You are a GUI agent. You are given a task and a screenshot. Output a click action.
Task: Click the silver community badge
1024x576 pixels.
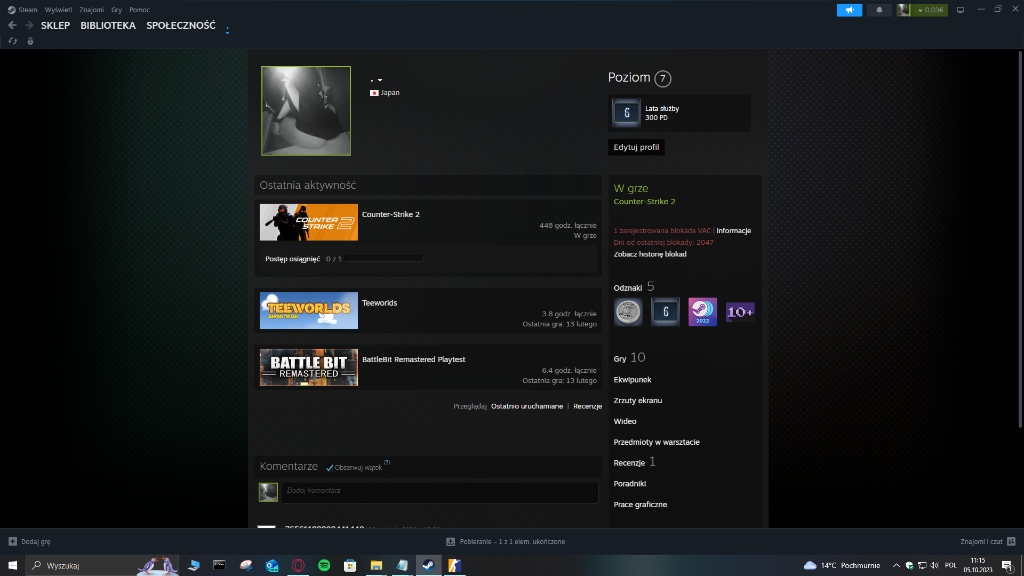pos(628,311)
